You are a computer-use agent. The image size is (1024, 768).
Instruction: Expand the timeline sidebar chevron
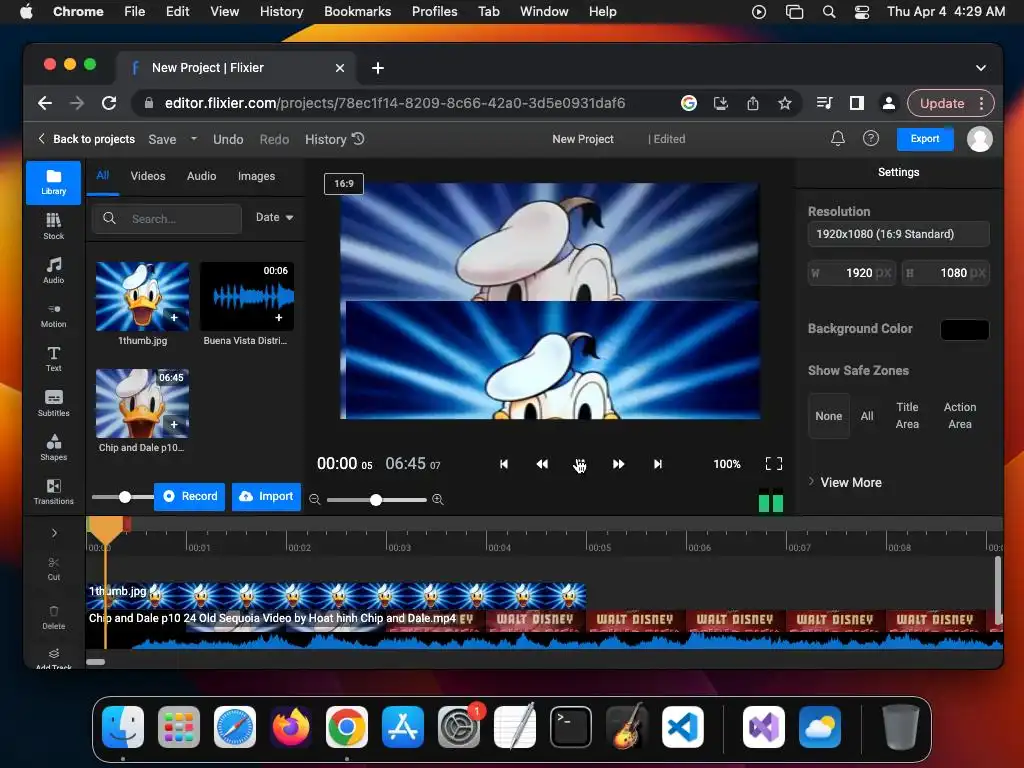pyautogui.click(x=54, y=533)
